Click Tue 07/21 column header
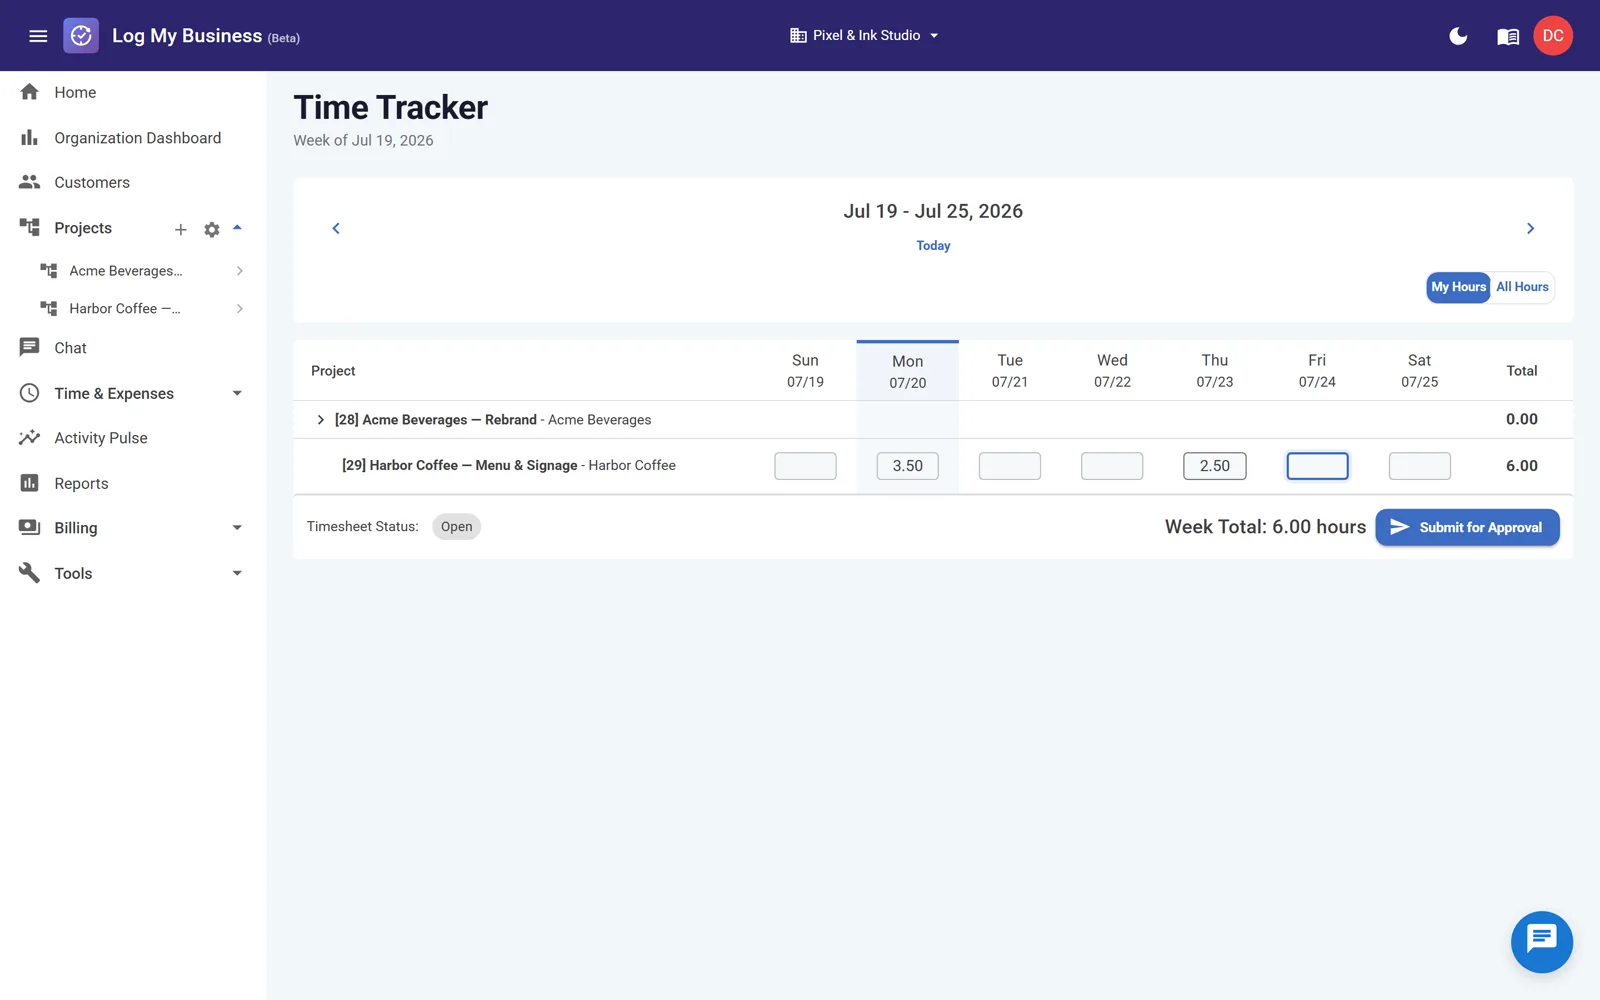This screenshot has width=1600, height=1000. (x=1010, y=371)
